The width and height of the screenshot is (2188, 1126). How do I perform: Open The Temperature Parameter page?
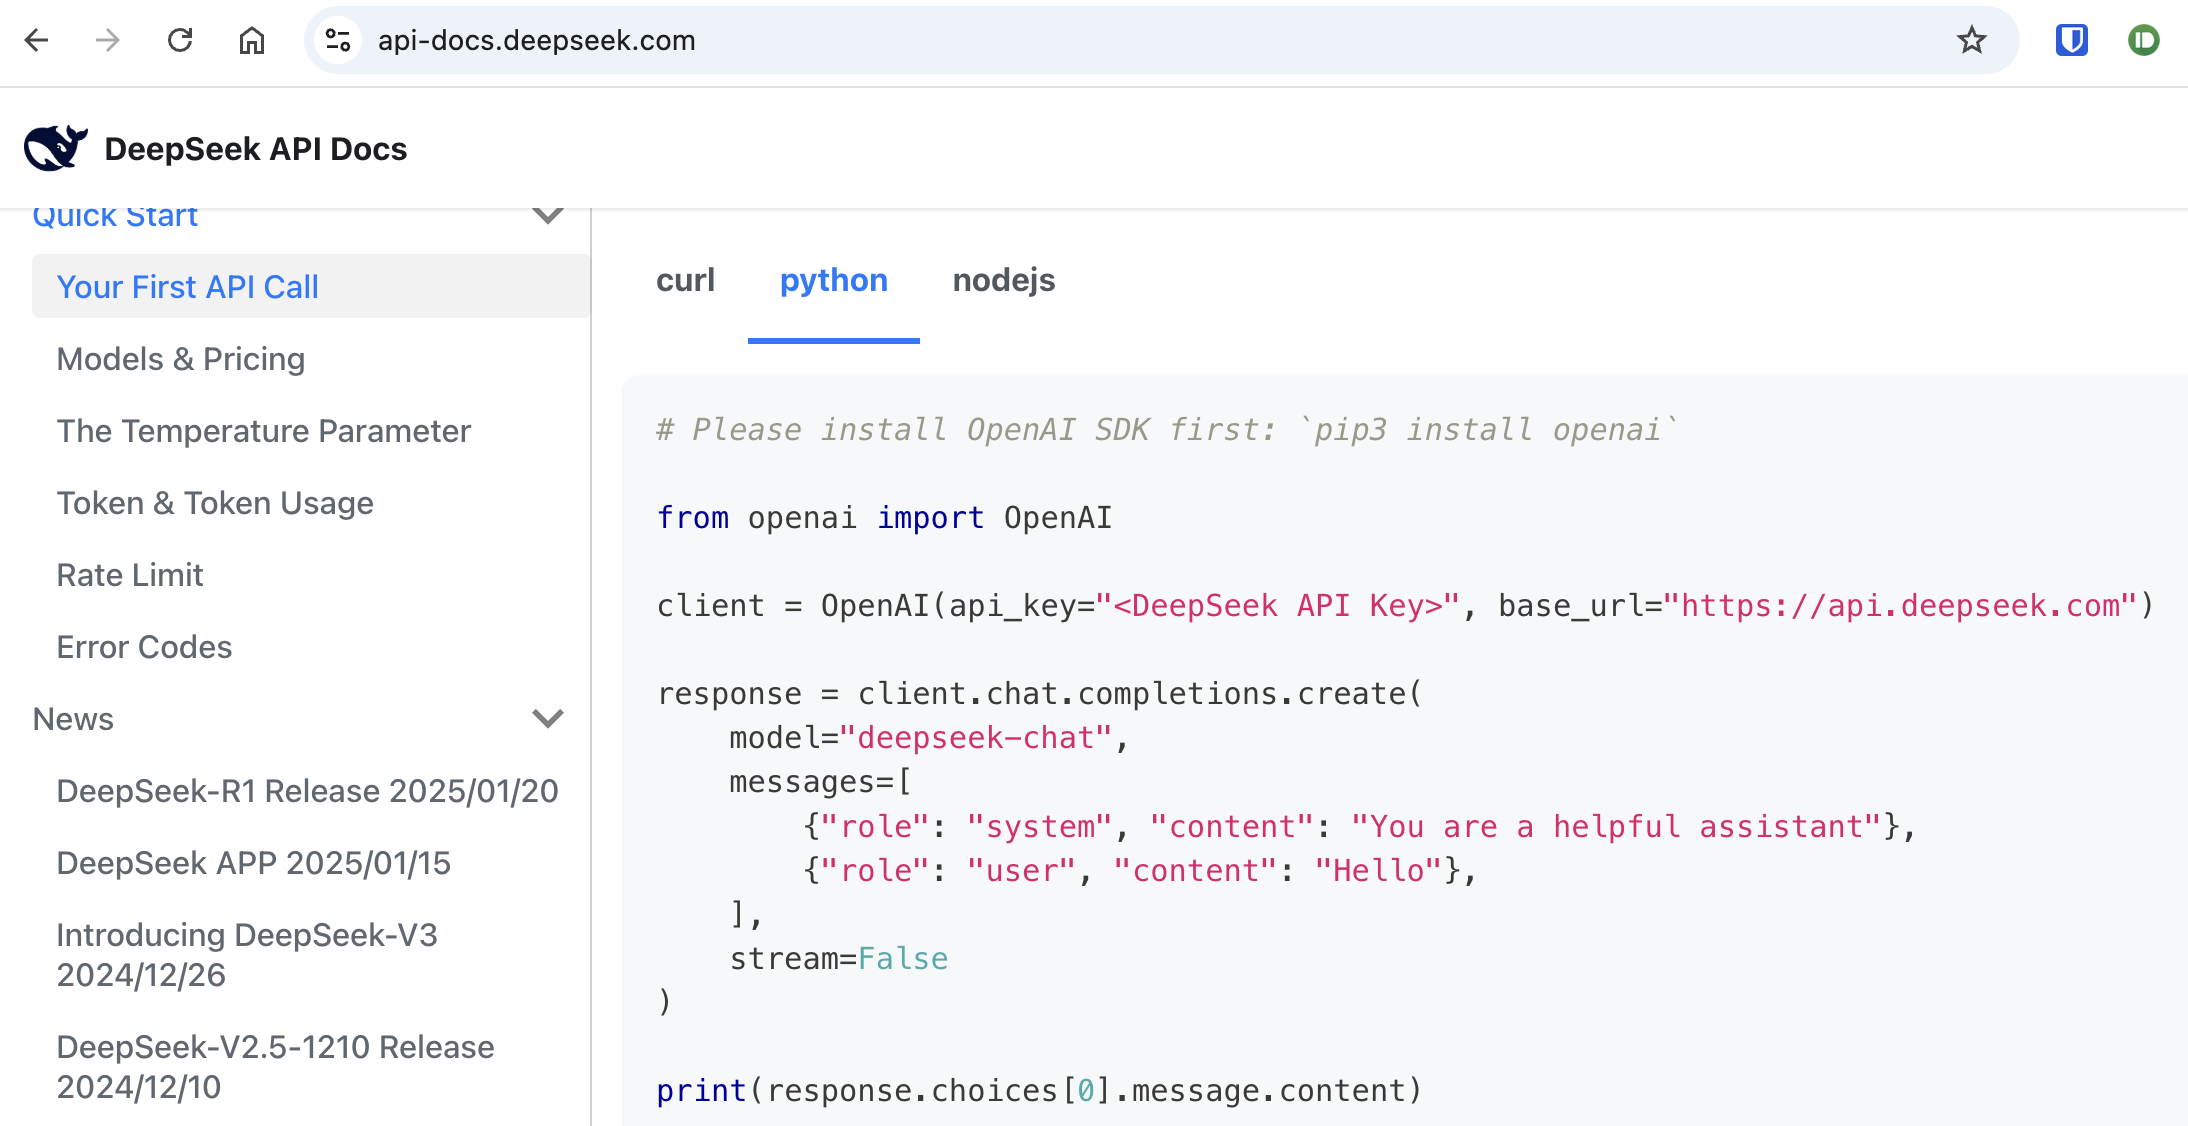(264, 431)
